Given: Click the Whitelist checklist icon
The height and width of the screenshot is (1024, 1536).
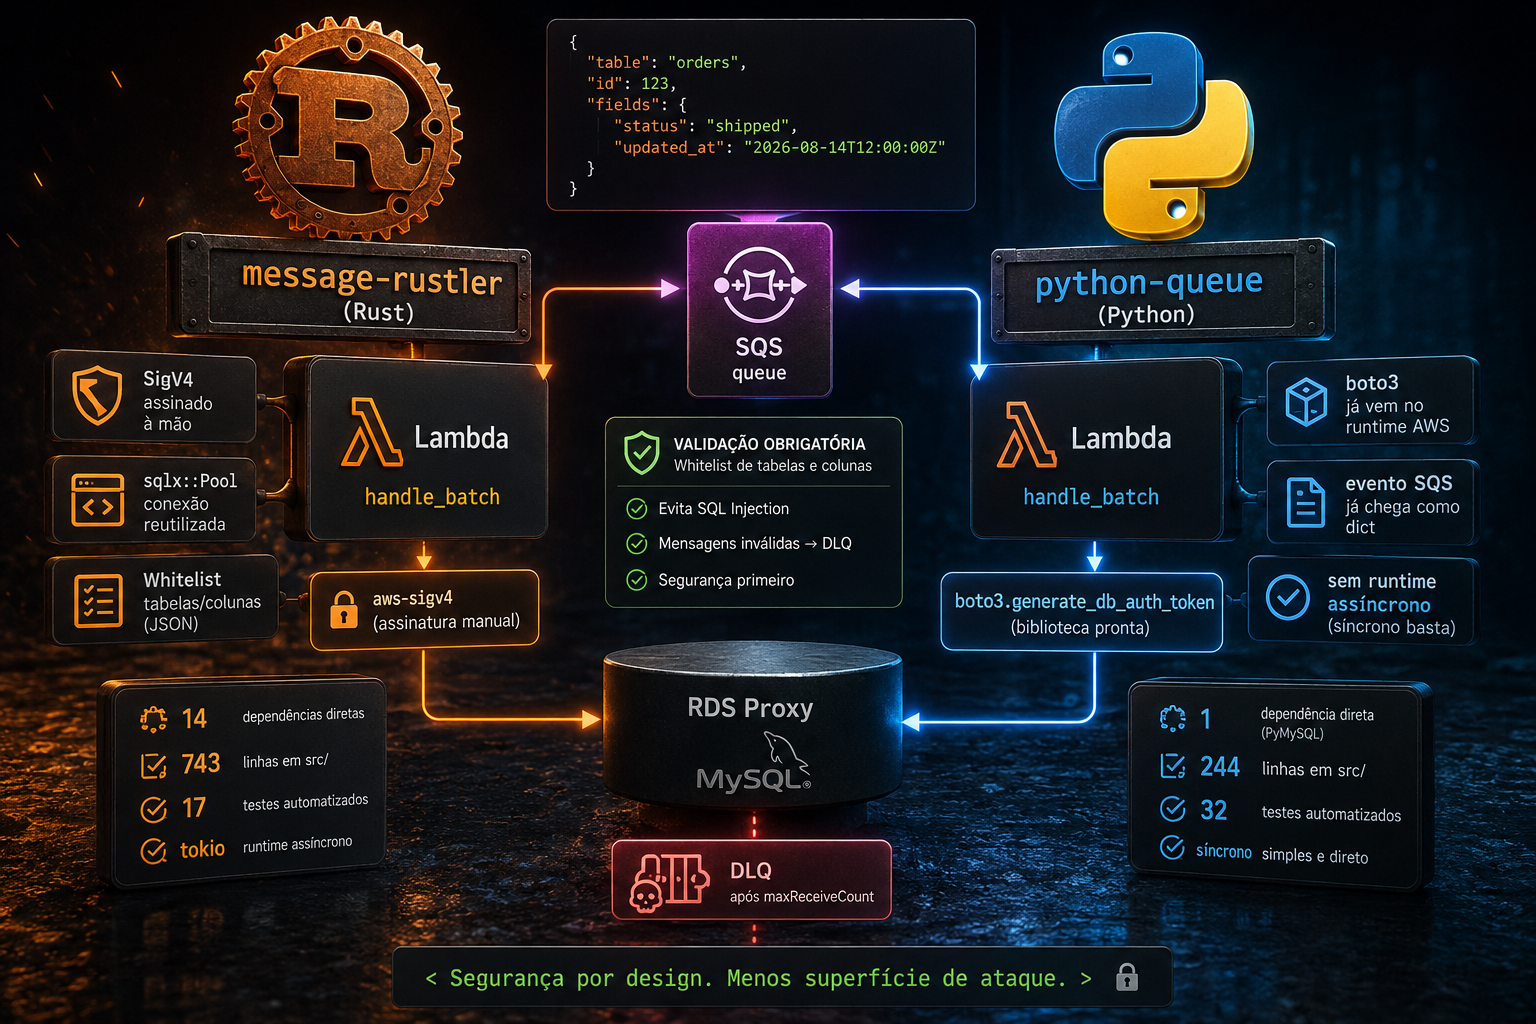Looking at the screenshot, I should coord(98,600).
